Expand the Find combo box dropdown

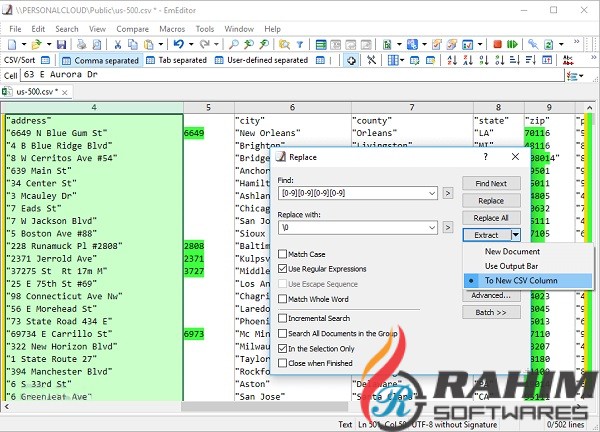click(432, 193)
